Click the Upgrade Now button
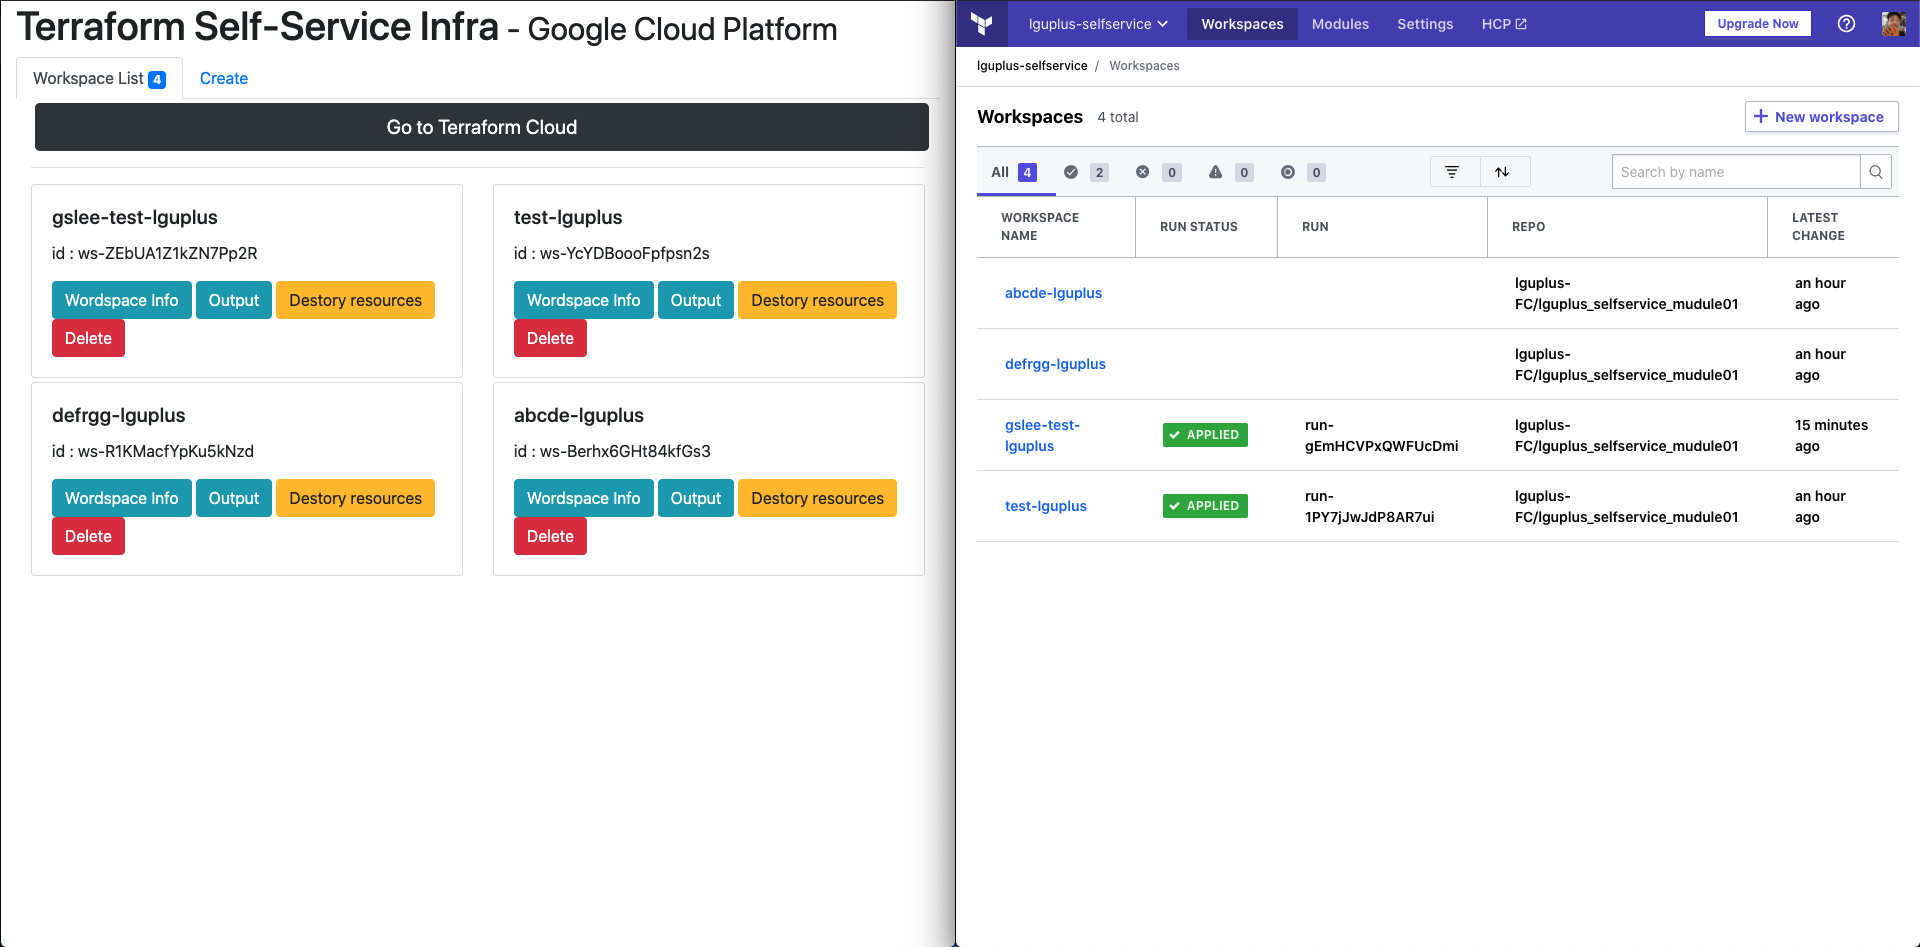1920x947 pixels. click(x=1757, y=24)
